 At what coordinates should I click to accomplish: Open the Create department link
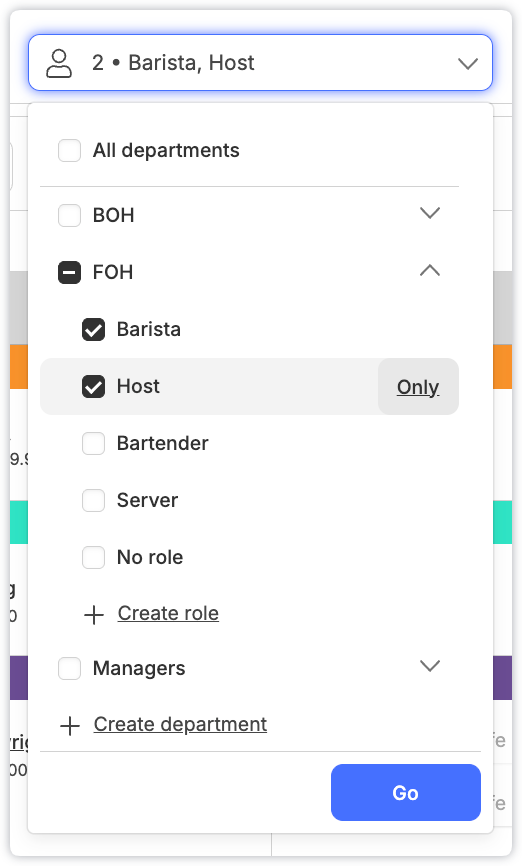180,725
